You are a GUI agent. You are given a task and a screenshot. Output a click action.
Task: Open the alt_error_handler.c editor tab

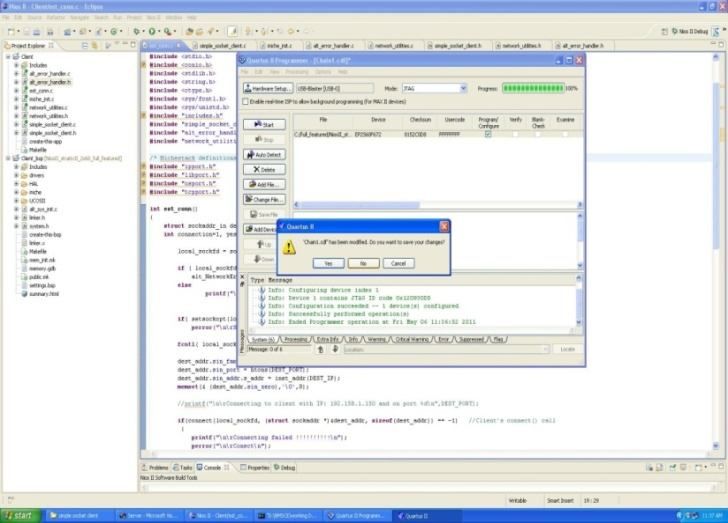click(331, 46)
